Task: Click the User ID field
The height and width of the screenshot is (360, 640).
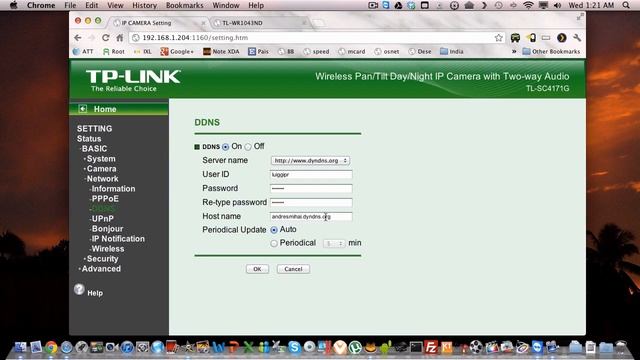Action: (311, 175)
